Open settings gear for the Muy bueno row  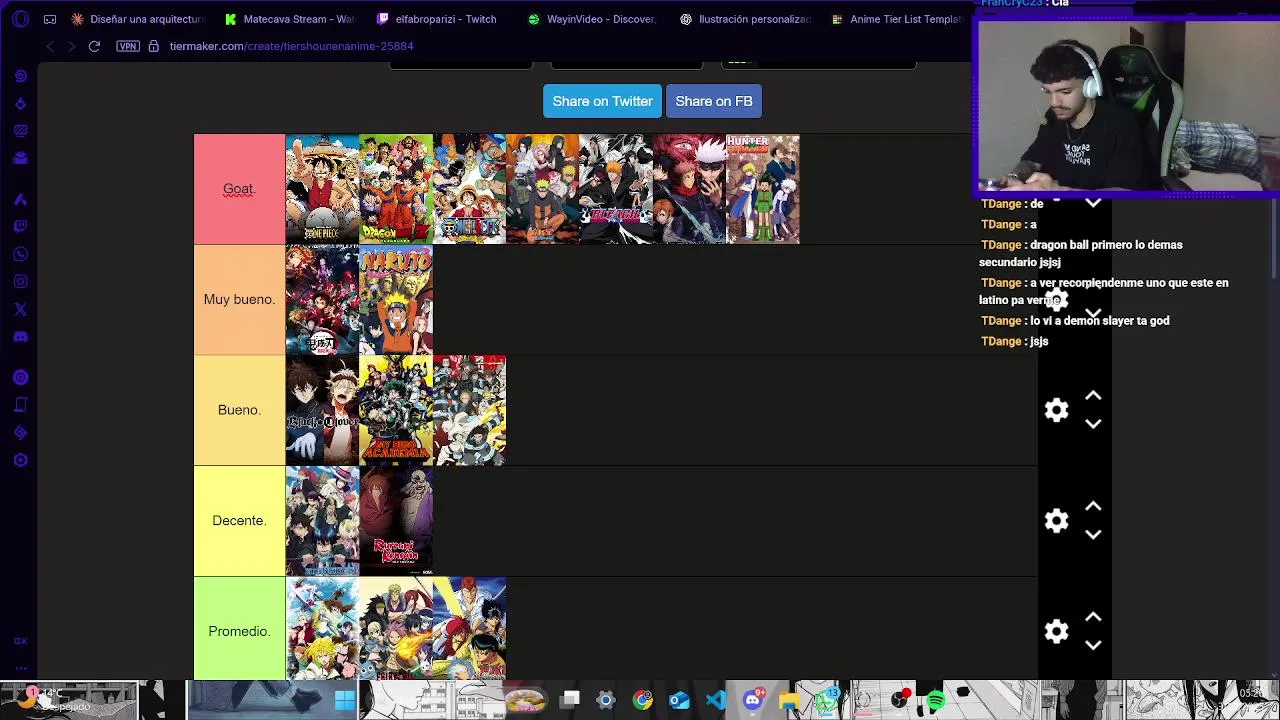(1057, 299)
